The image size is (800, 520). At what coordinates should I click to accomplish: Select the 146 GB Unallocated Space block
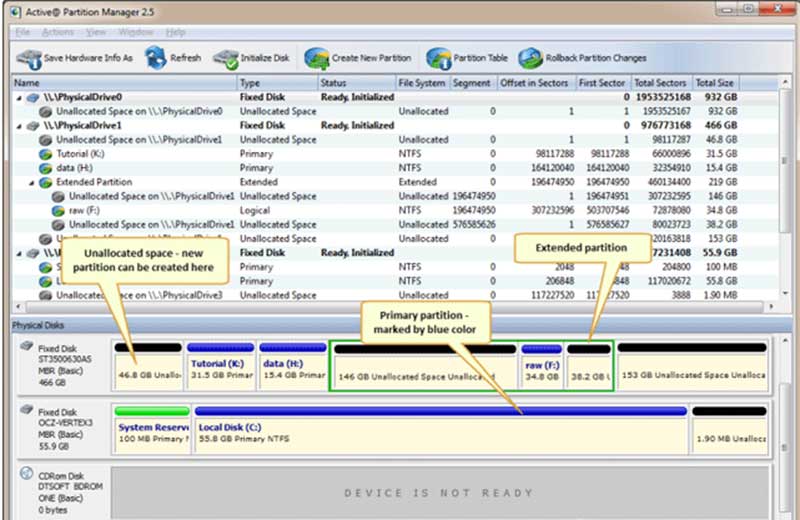[x=425, y=366]
